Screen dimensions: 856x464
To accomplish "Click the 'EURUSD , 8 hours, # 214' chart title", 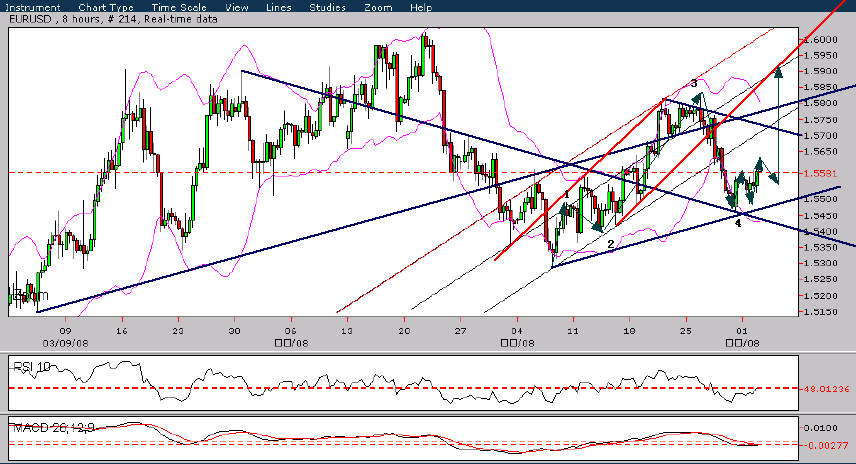I will 113,19.
